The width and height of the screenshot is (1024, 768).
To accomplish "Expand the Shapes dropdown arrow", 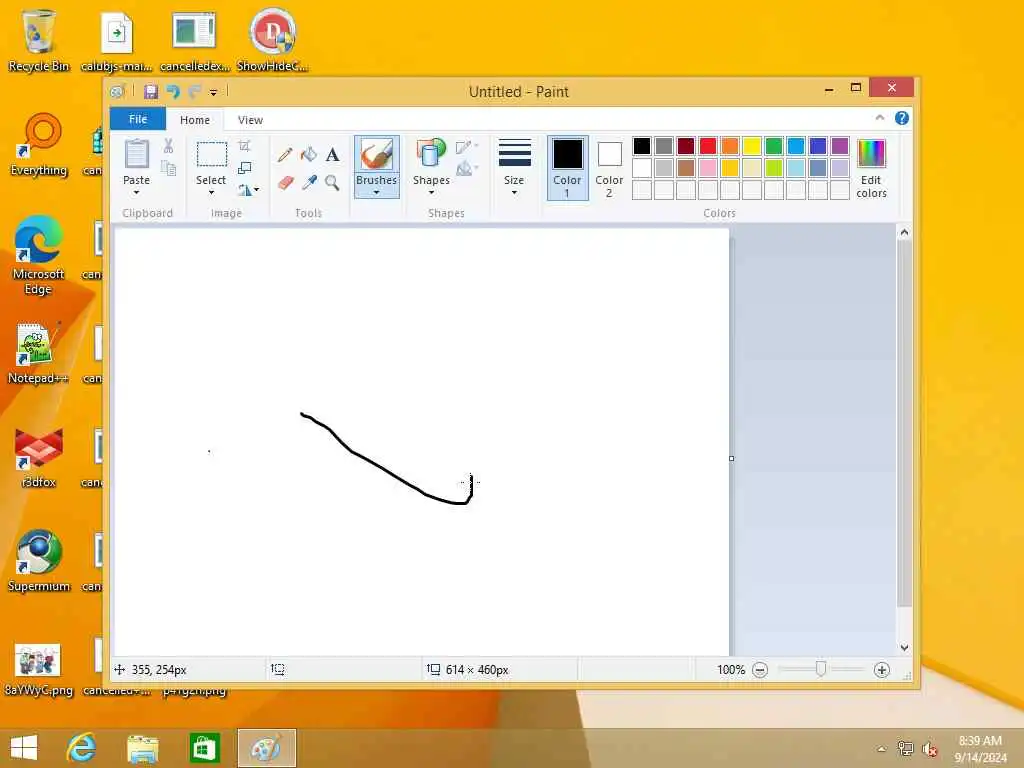I will point(431,193).
